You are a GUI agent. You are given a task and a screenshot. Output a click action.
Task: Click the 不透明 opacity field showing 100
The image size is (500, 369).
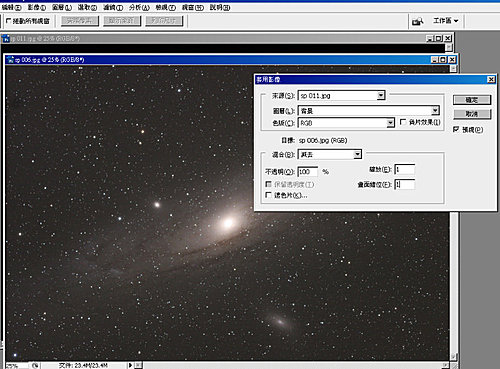tap(307, 172)
